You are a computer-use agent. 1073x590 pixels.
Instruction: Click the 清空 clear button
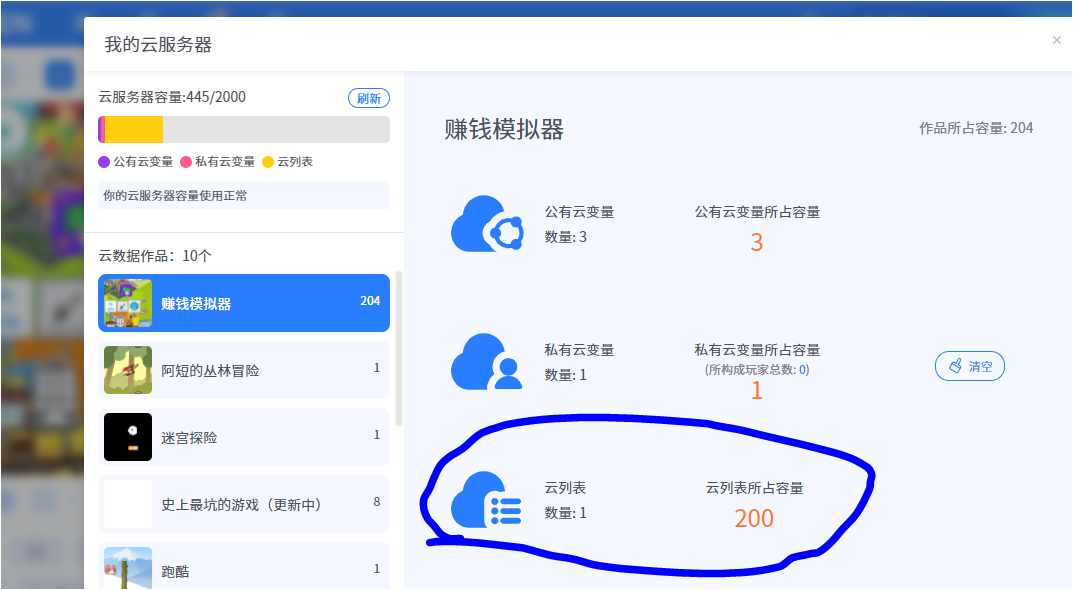970,366
